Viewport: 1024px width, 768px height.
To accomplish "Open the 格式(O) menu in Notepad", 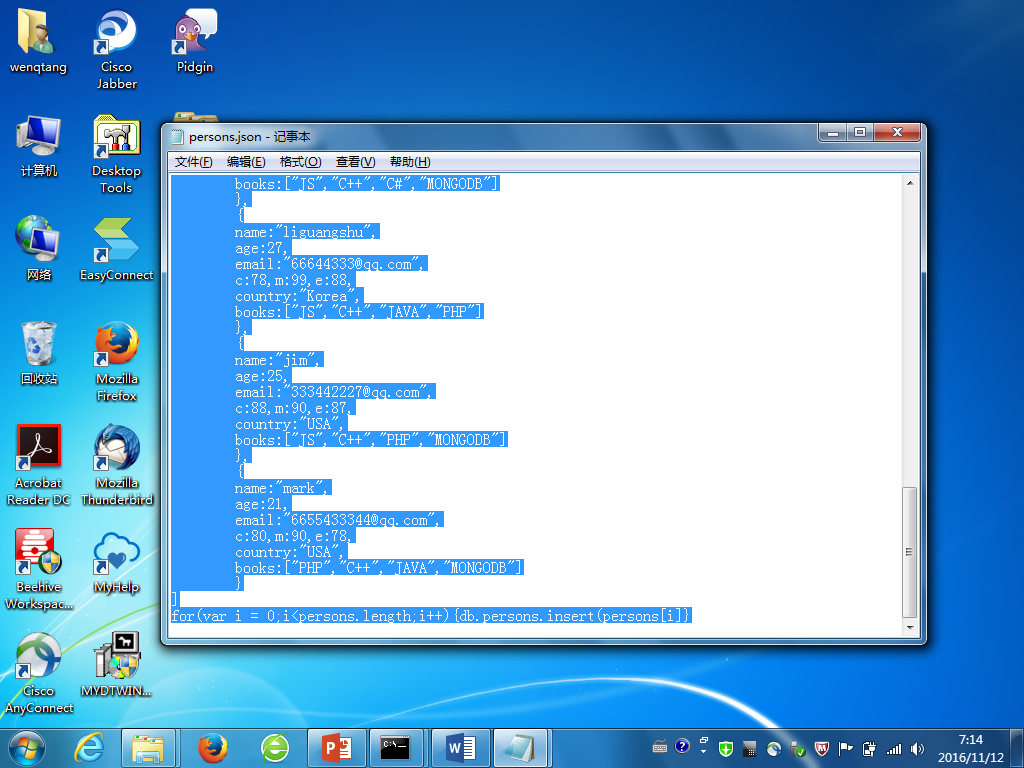I will click(x=300, y=162).
